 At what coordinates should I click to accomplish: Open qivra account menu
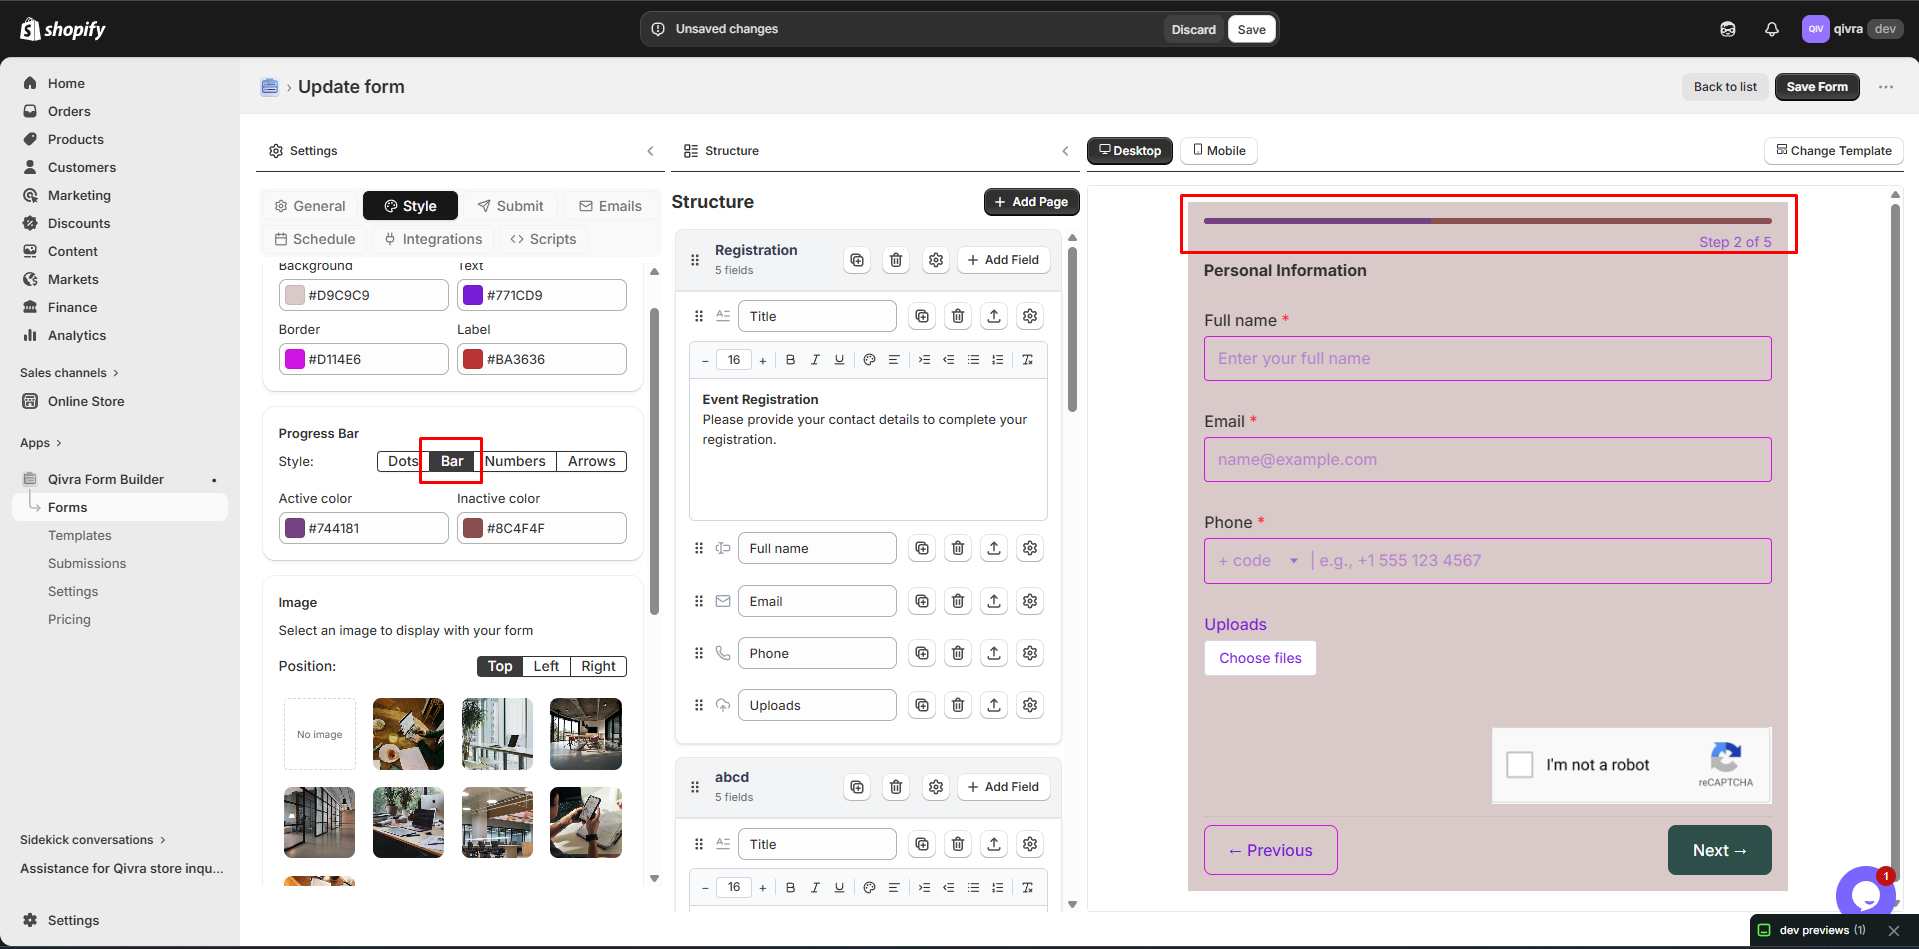(x=1852, y=29)
